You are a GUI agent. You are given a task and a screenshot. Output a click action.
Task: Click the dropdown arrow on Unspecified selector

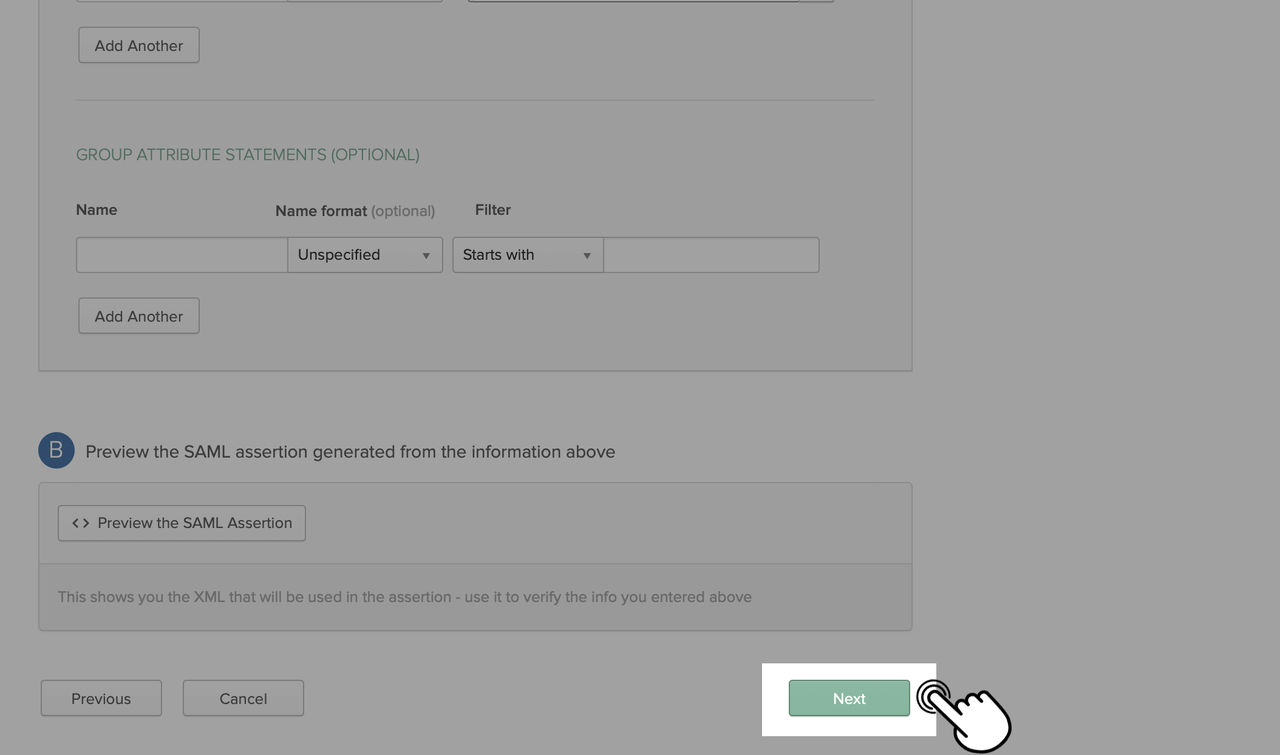[426, 255]
